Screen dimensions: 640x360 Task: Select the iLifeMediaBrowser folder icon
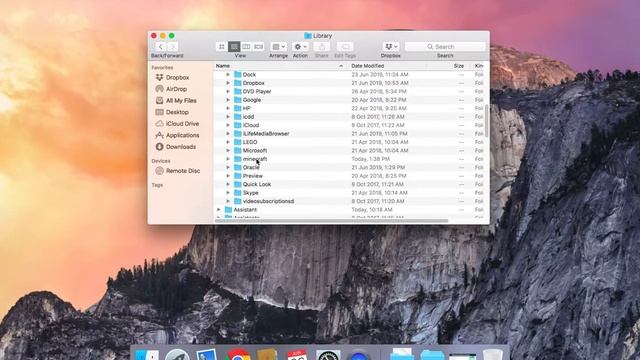coord(238,133)
